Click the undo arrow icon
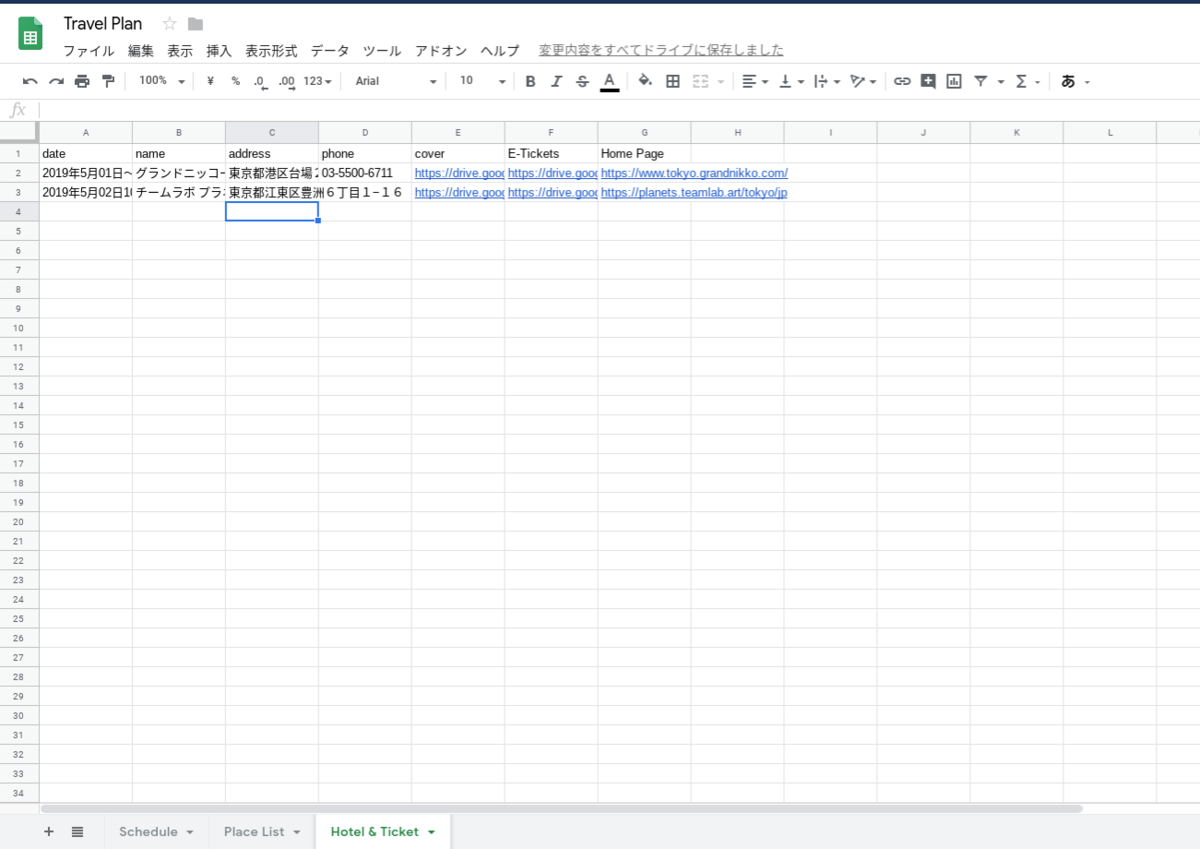This screenshot has width=1200, height=849. coord(30,81)
